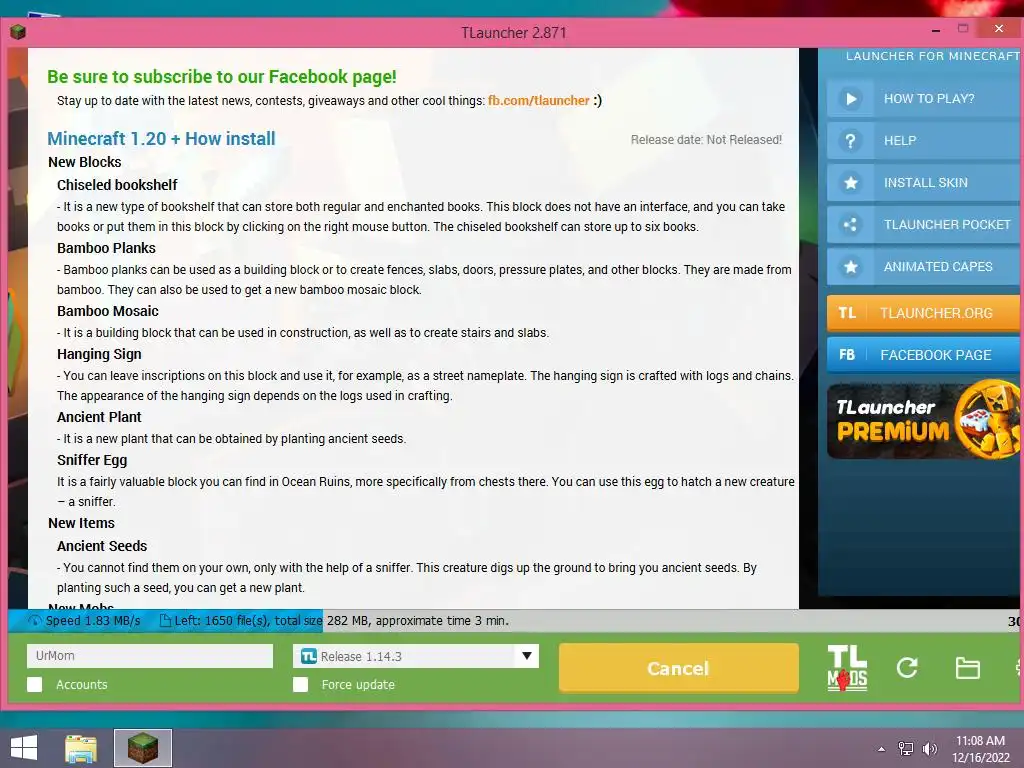Click the refresh arrow icon
Screen dimensions: 1024x768
tap(907, 667)
